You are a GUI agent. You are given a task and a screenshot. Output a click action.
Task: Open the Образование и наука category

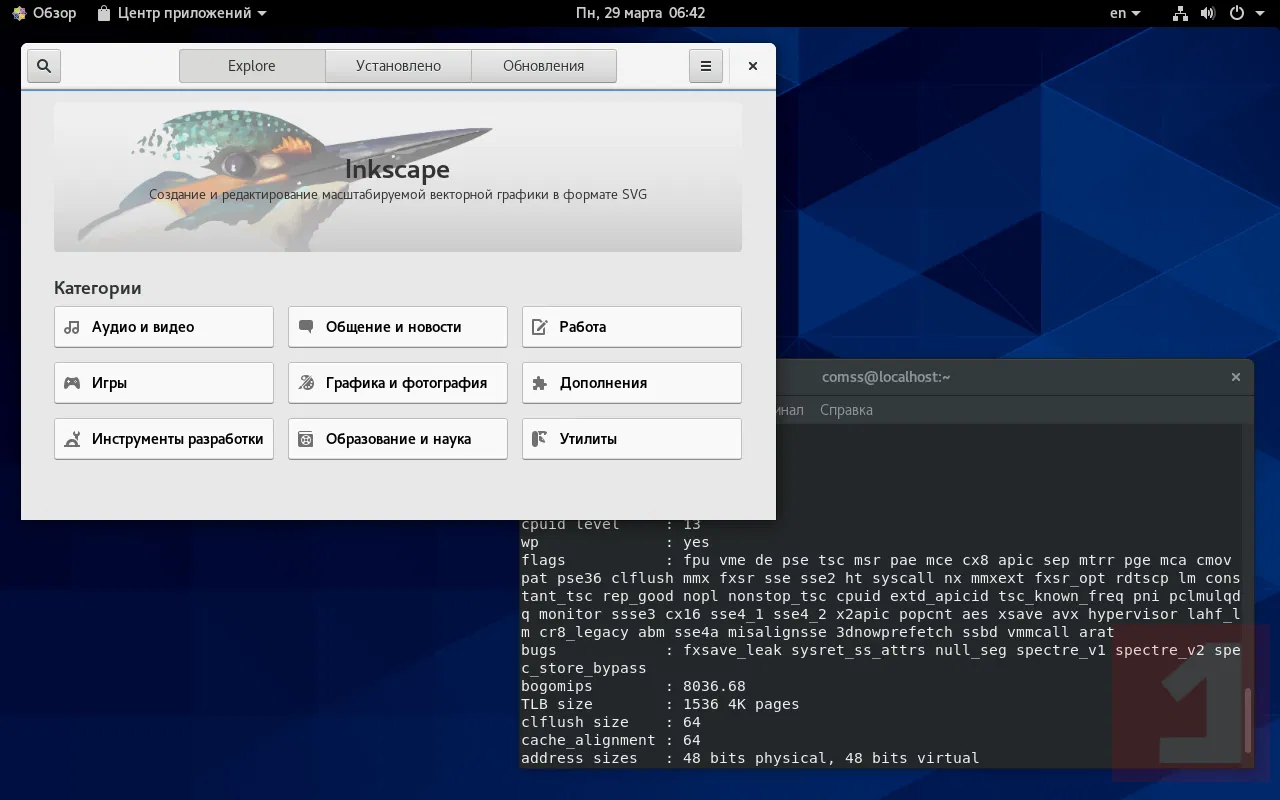pos(398,439)
